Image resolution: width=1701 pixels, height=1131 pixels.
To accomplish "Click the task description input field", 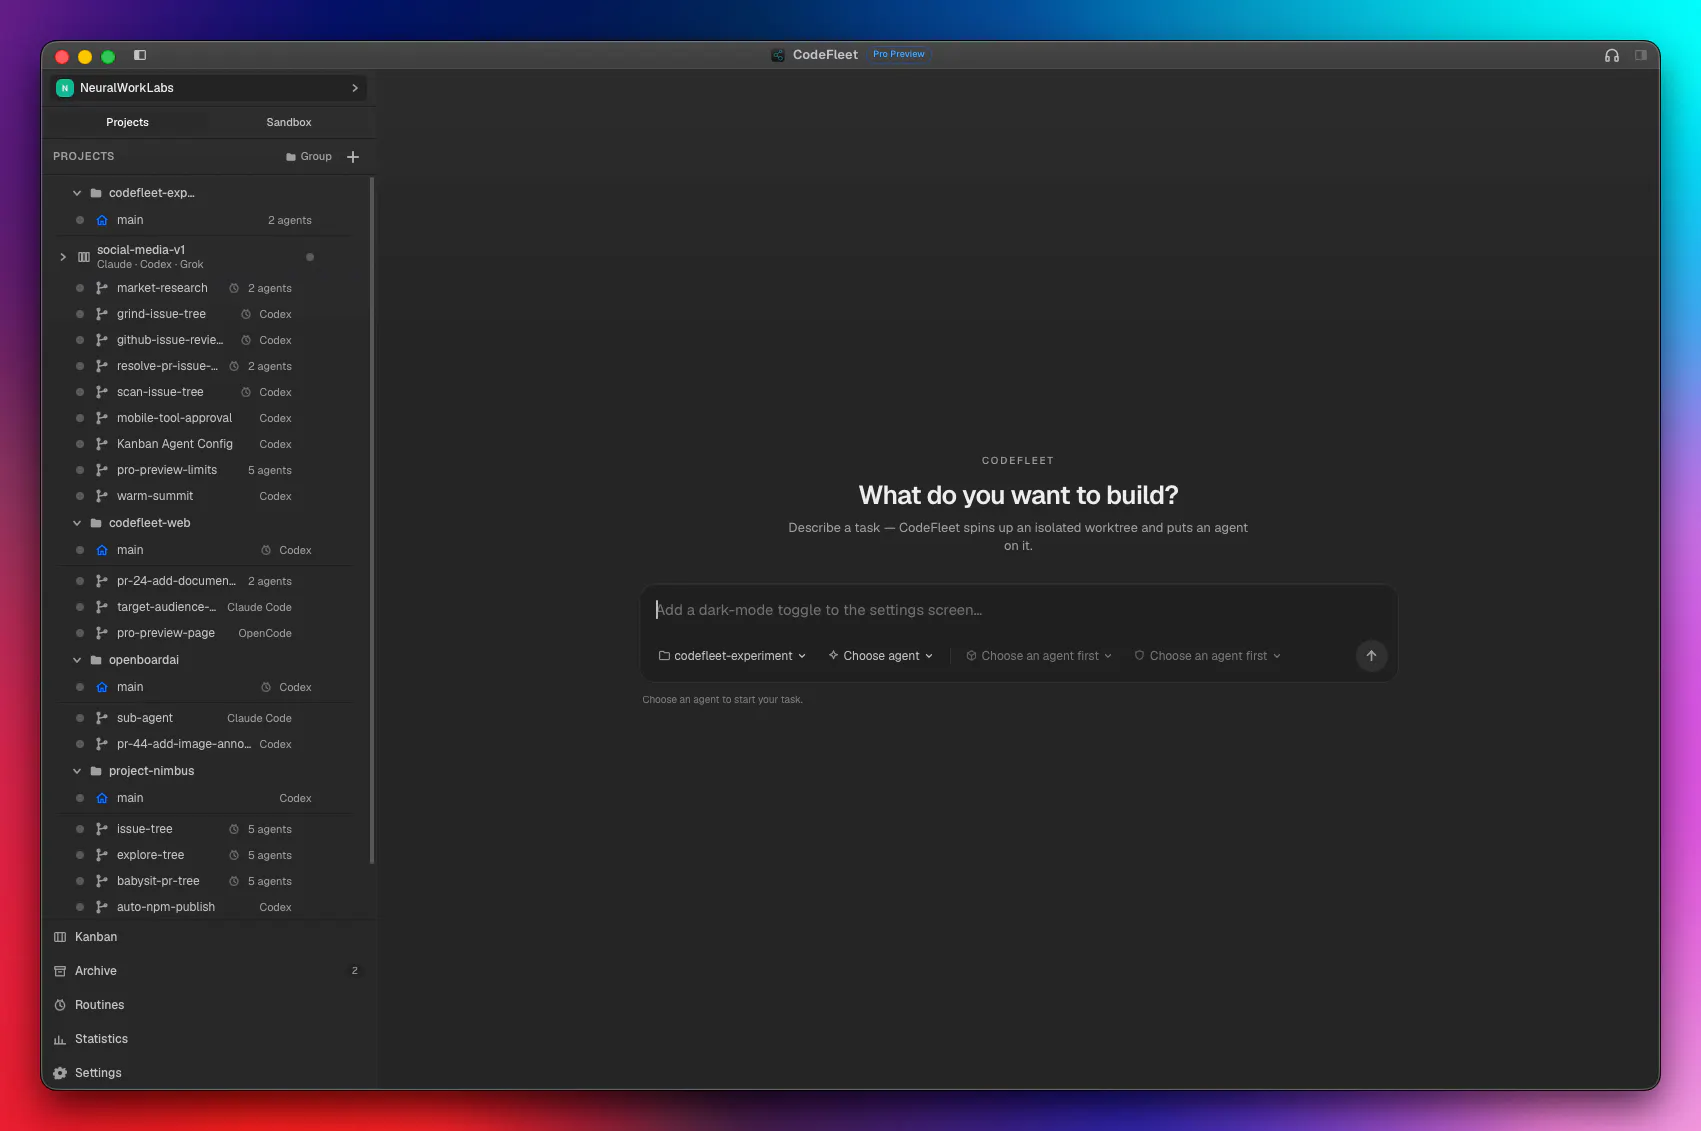I will point(1018,610).
